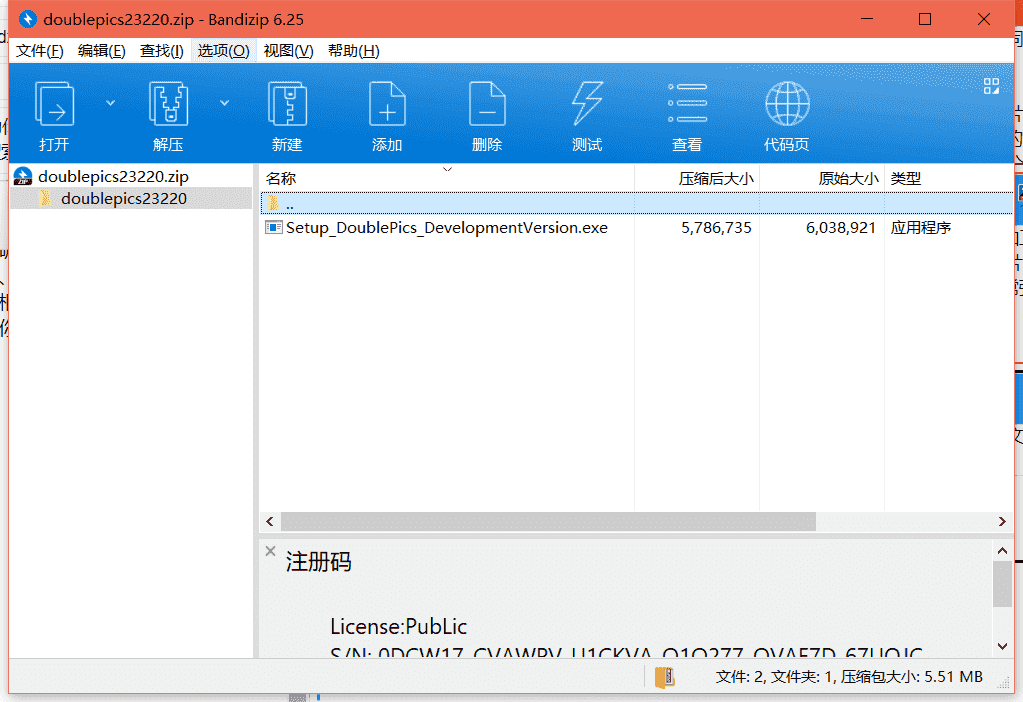Click the View (查看) list icon

tap(687, 103)
